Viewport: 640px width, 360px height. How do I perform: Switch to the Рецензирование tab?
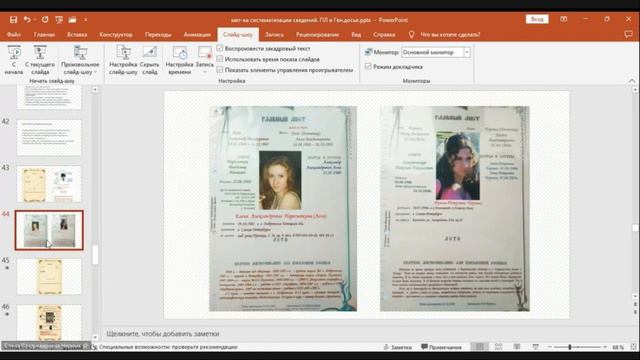318,35
